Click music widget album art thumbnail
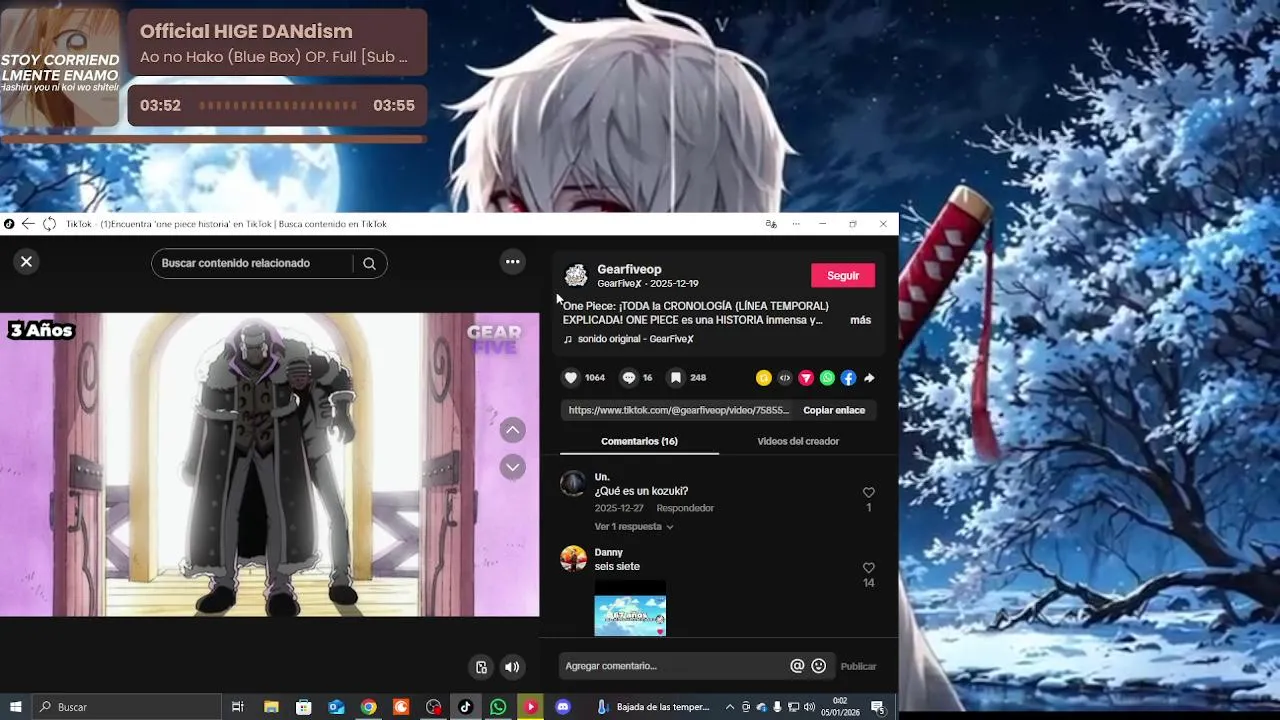 (60, 68)
